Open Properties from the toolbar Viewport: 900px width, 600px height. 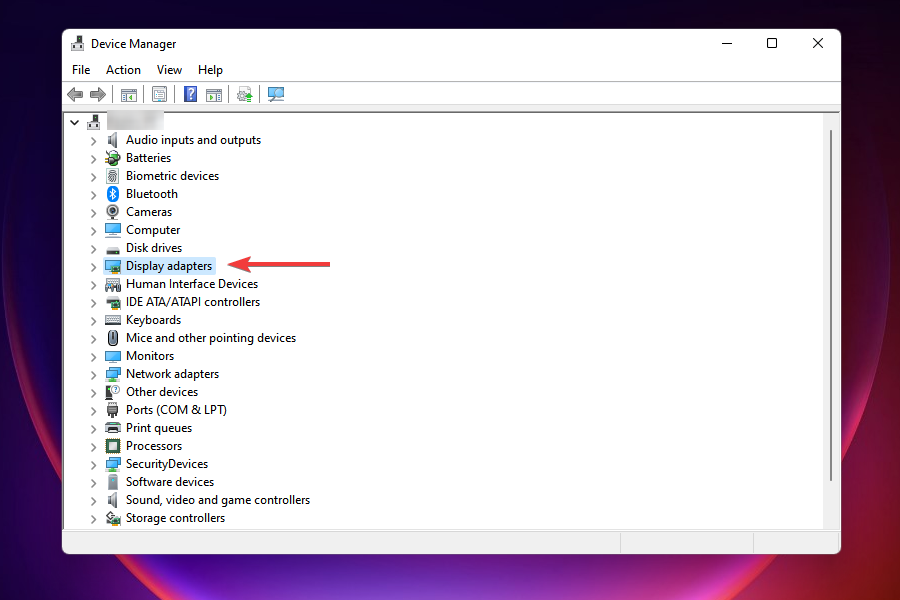pos(159,94)
